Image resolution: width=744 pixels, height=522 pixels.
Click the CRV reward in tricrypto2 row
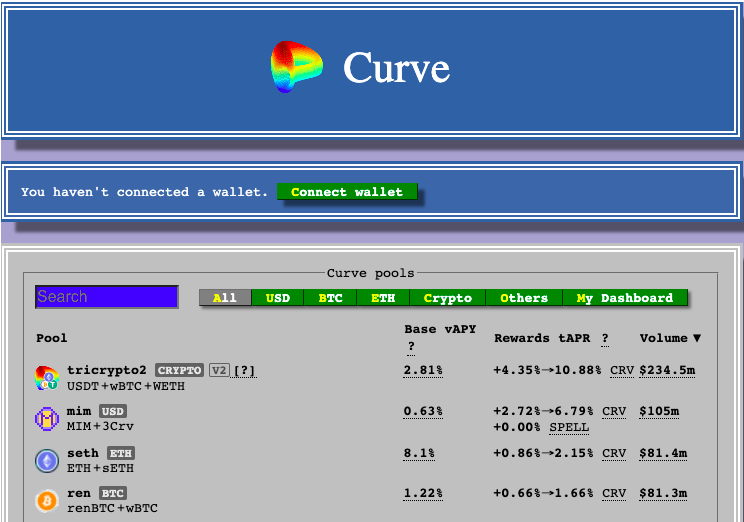coord(622,370)
